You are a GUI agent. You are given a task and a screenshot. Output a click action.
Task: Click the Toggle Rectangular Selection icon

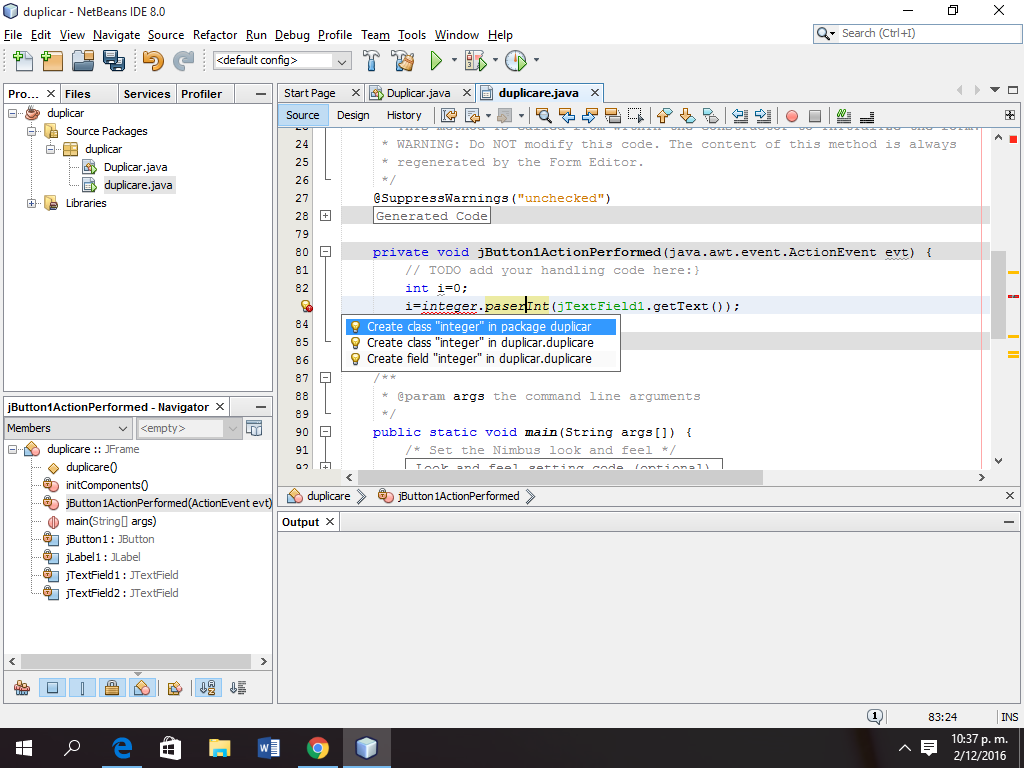pyautogui.click(x=635, y=116)
